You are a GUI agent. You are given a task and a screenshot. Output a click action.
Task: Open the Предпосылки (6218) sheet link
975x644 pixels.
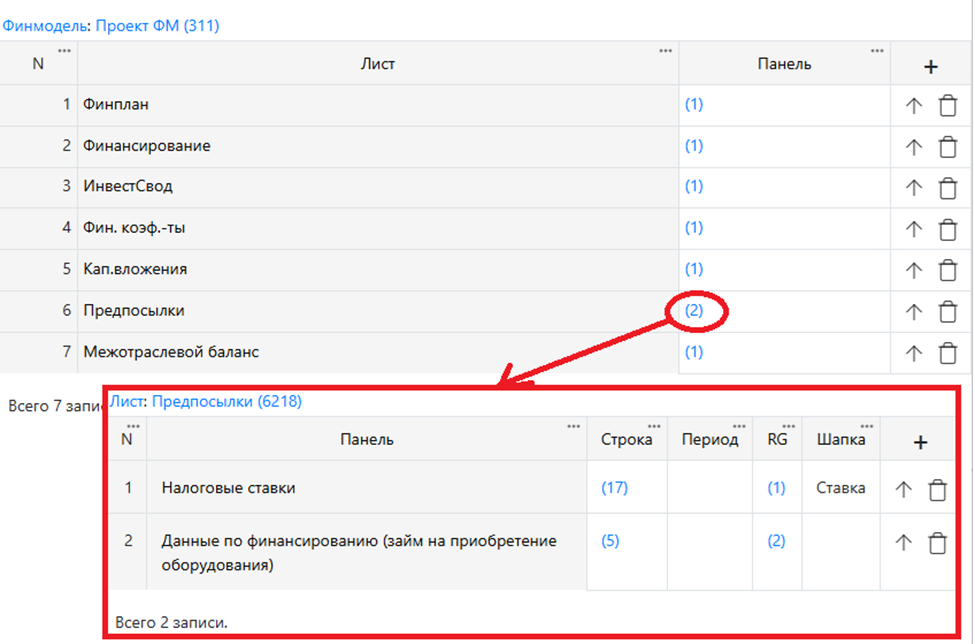(226, 402)
